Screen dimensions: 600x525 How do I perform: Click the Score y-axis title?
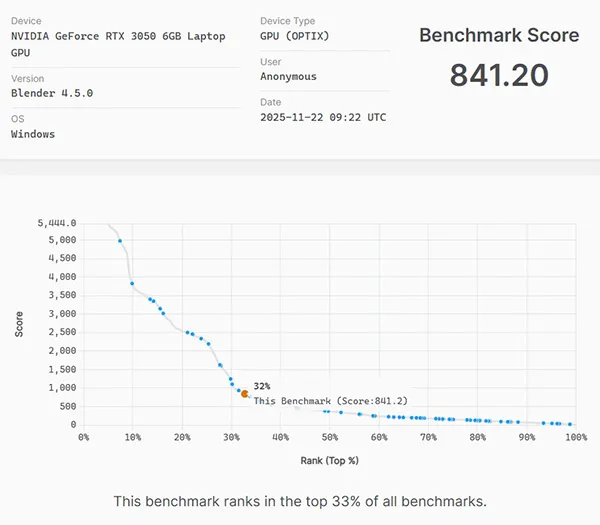(19, 326)
